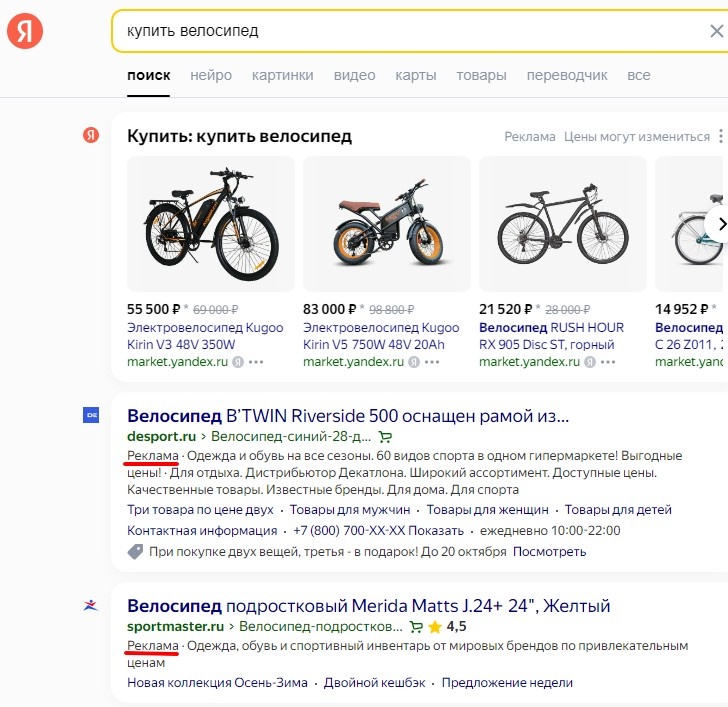Select the «видео» tab

pyautogui.click(x=354, y=75)
